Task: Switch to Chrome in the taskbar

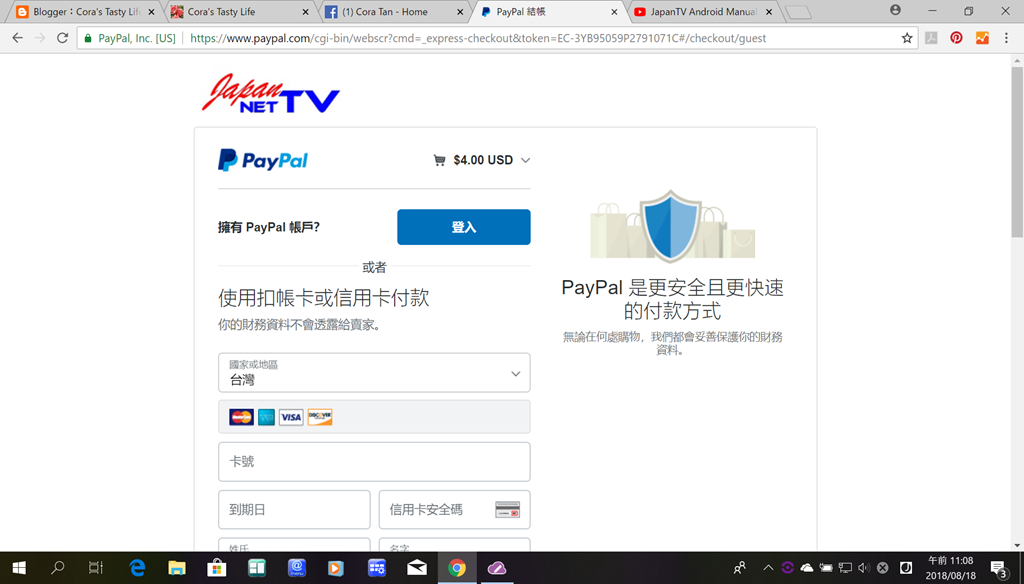Action: pos(456,568)
